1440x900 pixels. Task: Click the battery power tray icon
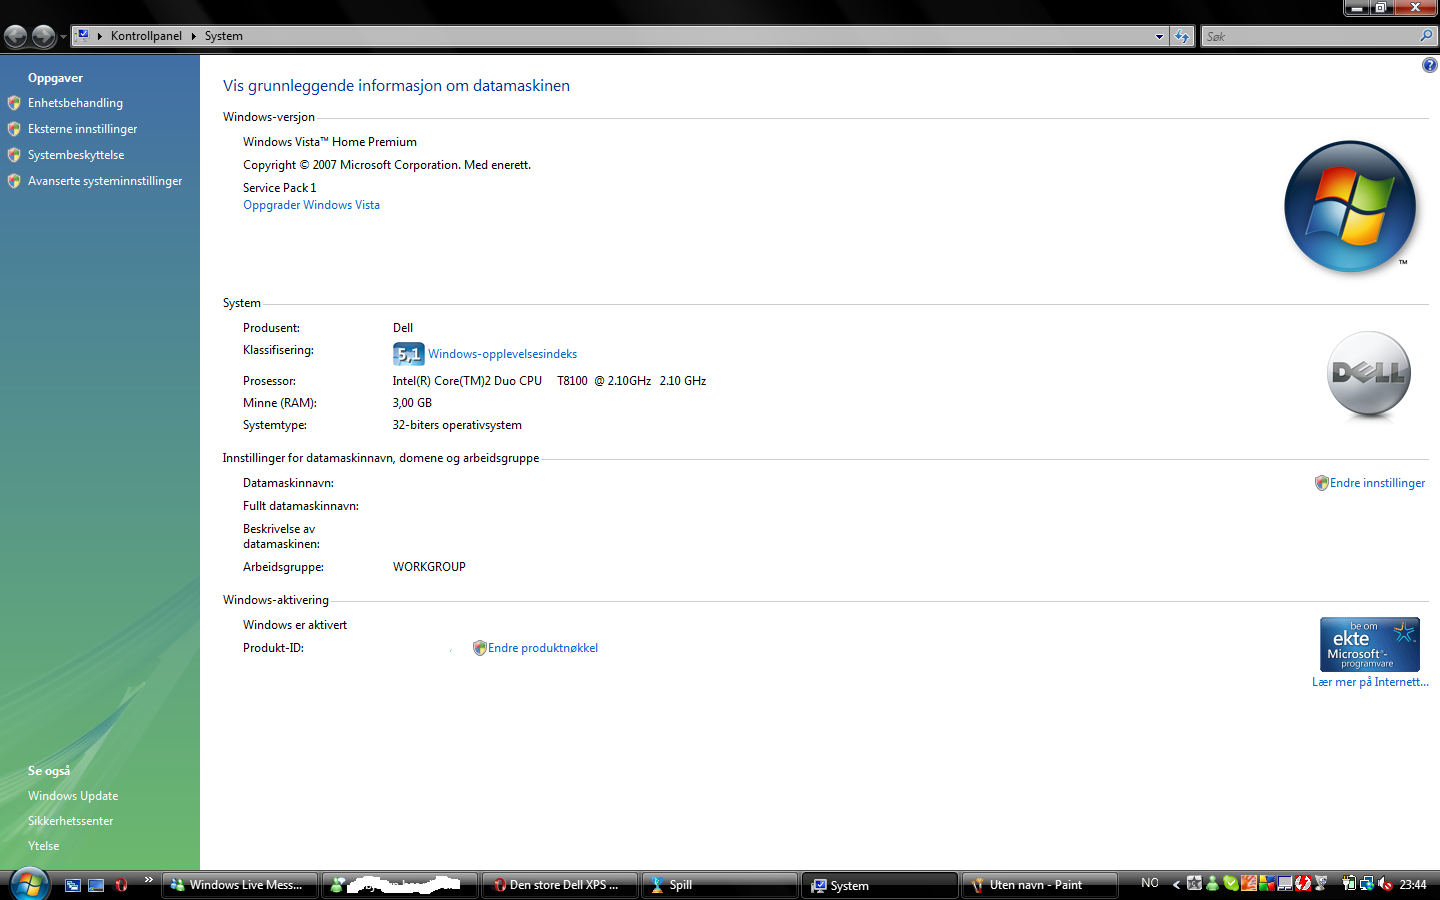(1349, 883)
